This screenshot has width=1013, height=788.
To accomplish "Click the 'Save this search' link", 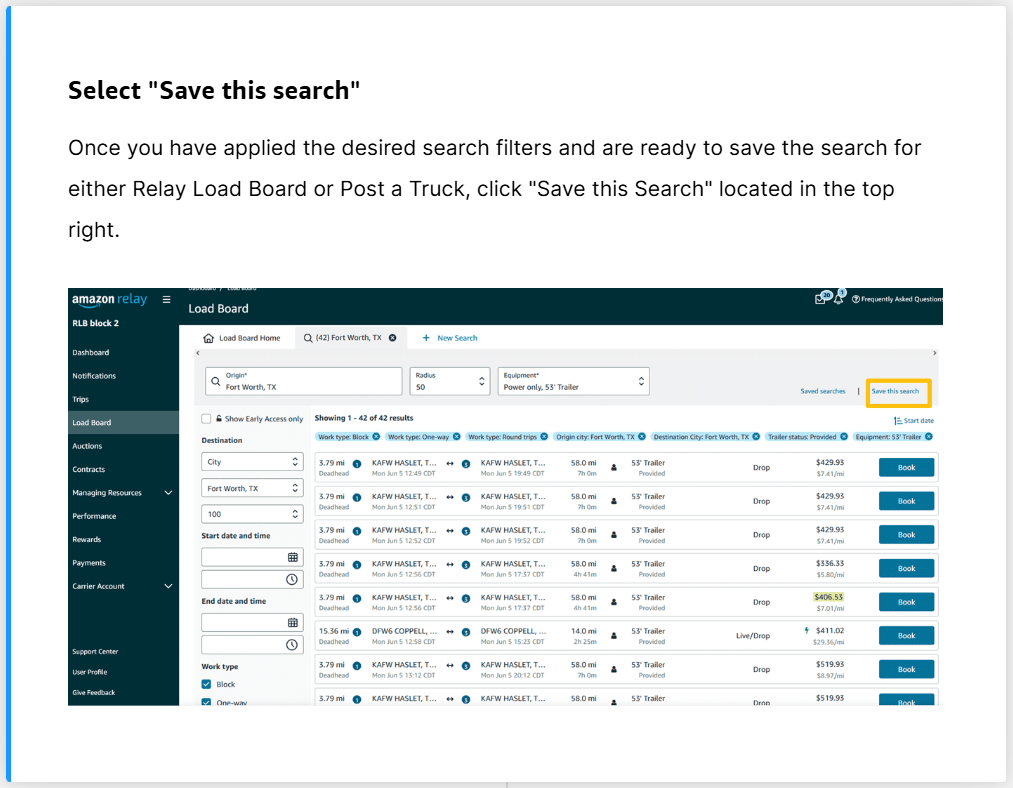I will coord(895,391).
